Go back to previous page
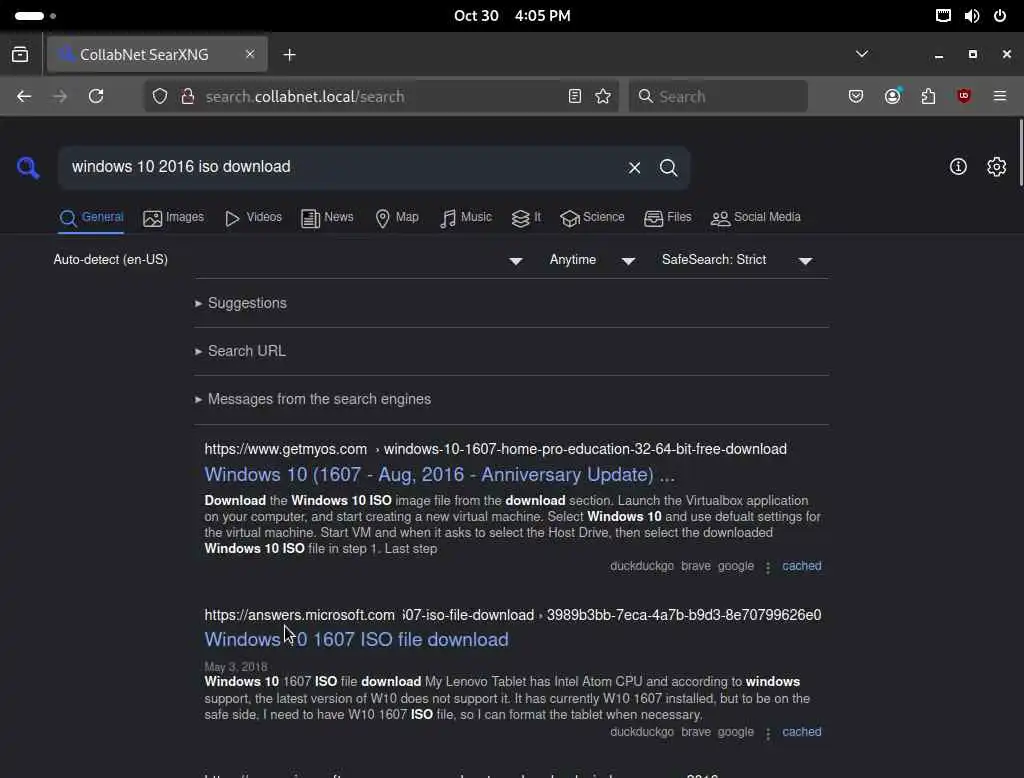Image resolution: width=1024 pixels, height=778 pixels. click(24, 96)
